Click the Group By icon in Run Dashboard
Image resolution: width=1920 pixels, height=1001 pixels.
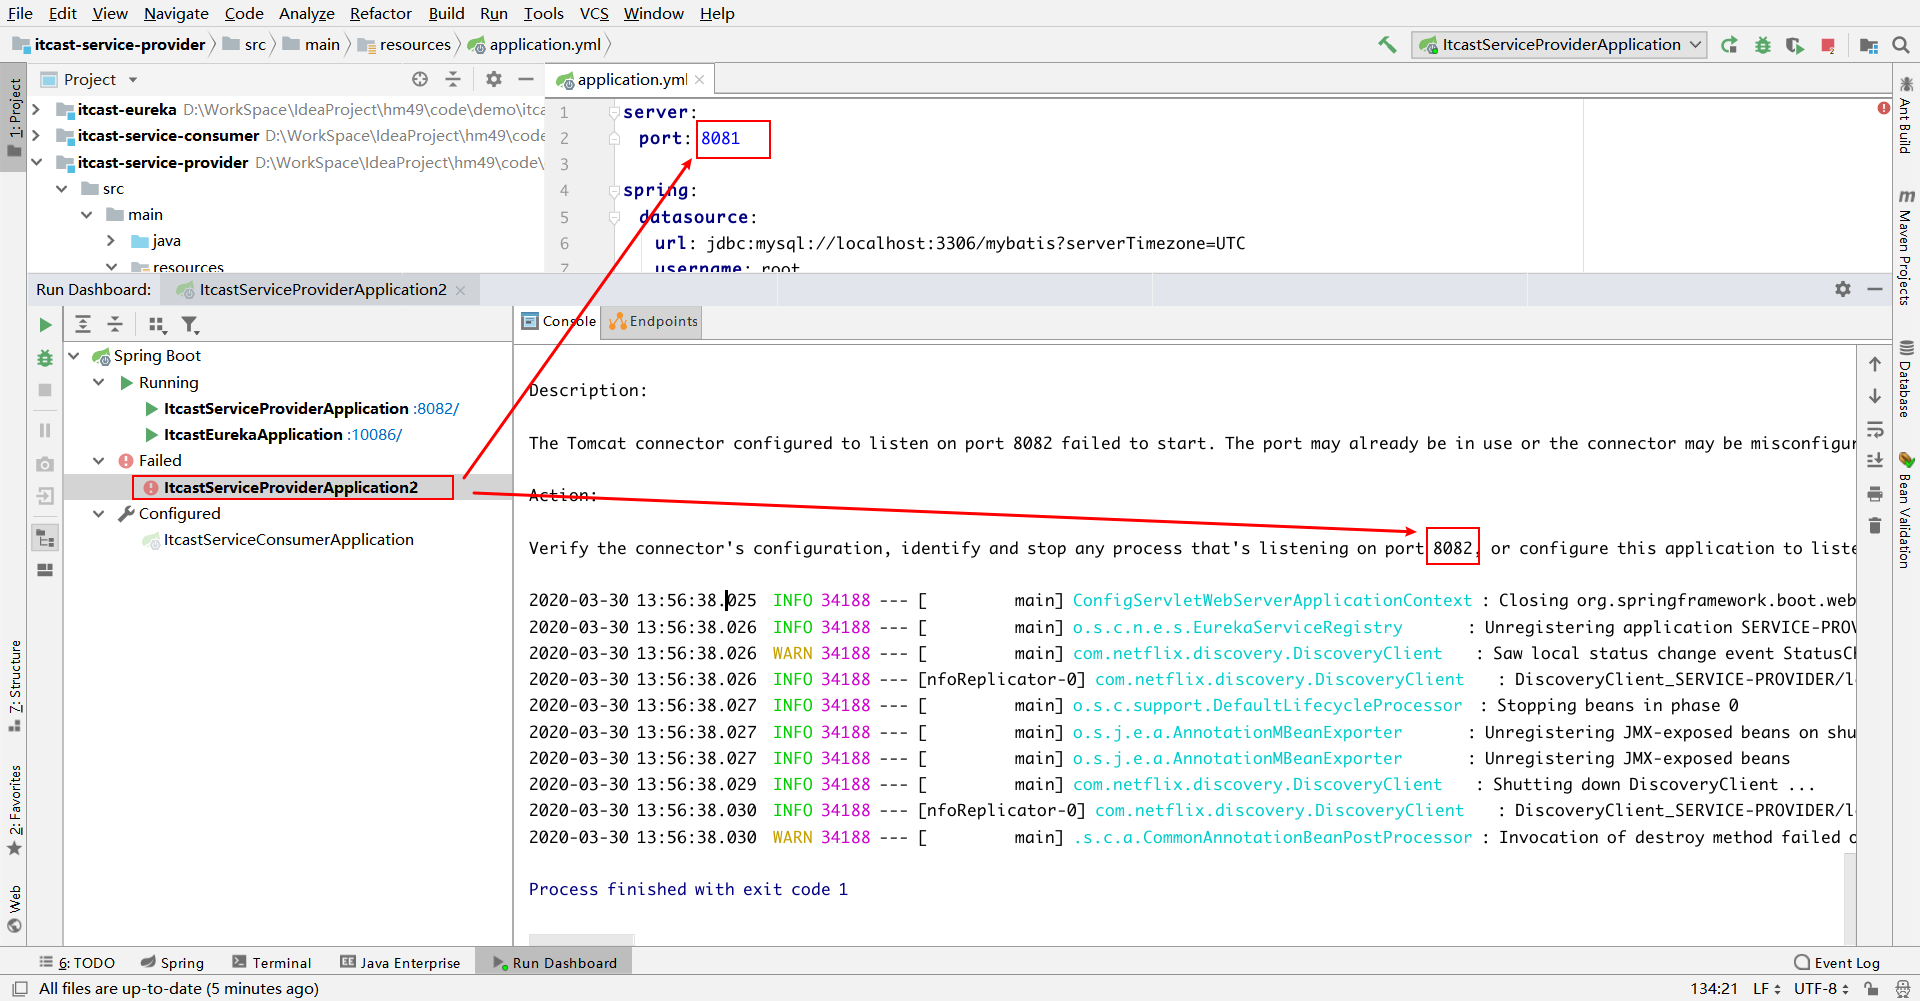pos(157,324)
